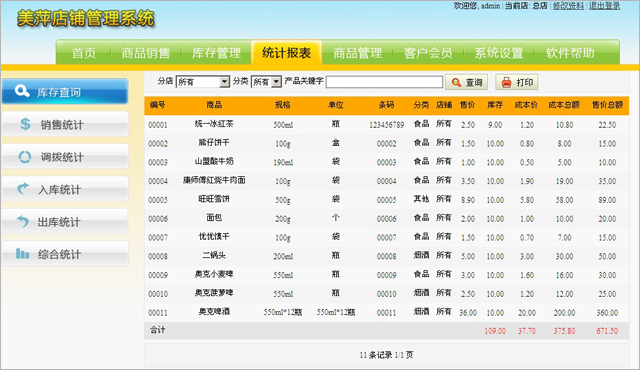Click the 售价总额 column header

point(607,105)
